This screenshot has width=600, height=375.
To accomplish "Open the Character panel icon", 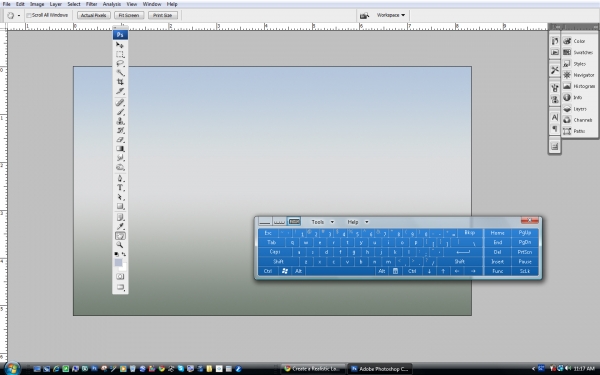I will coord(554,117).
